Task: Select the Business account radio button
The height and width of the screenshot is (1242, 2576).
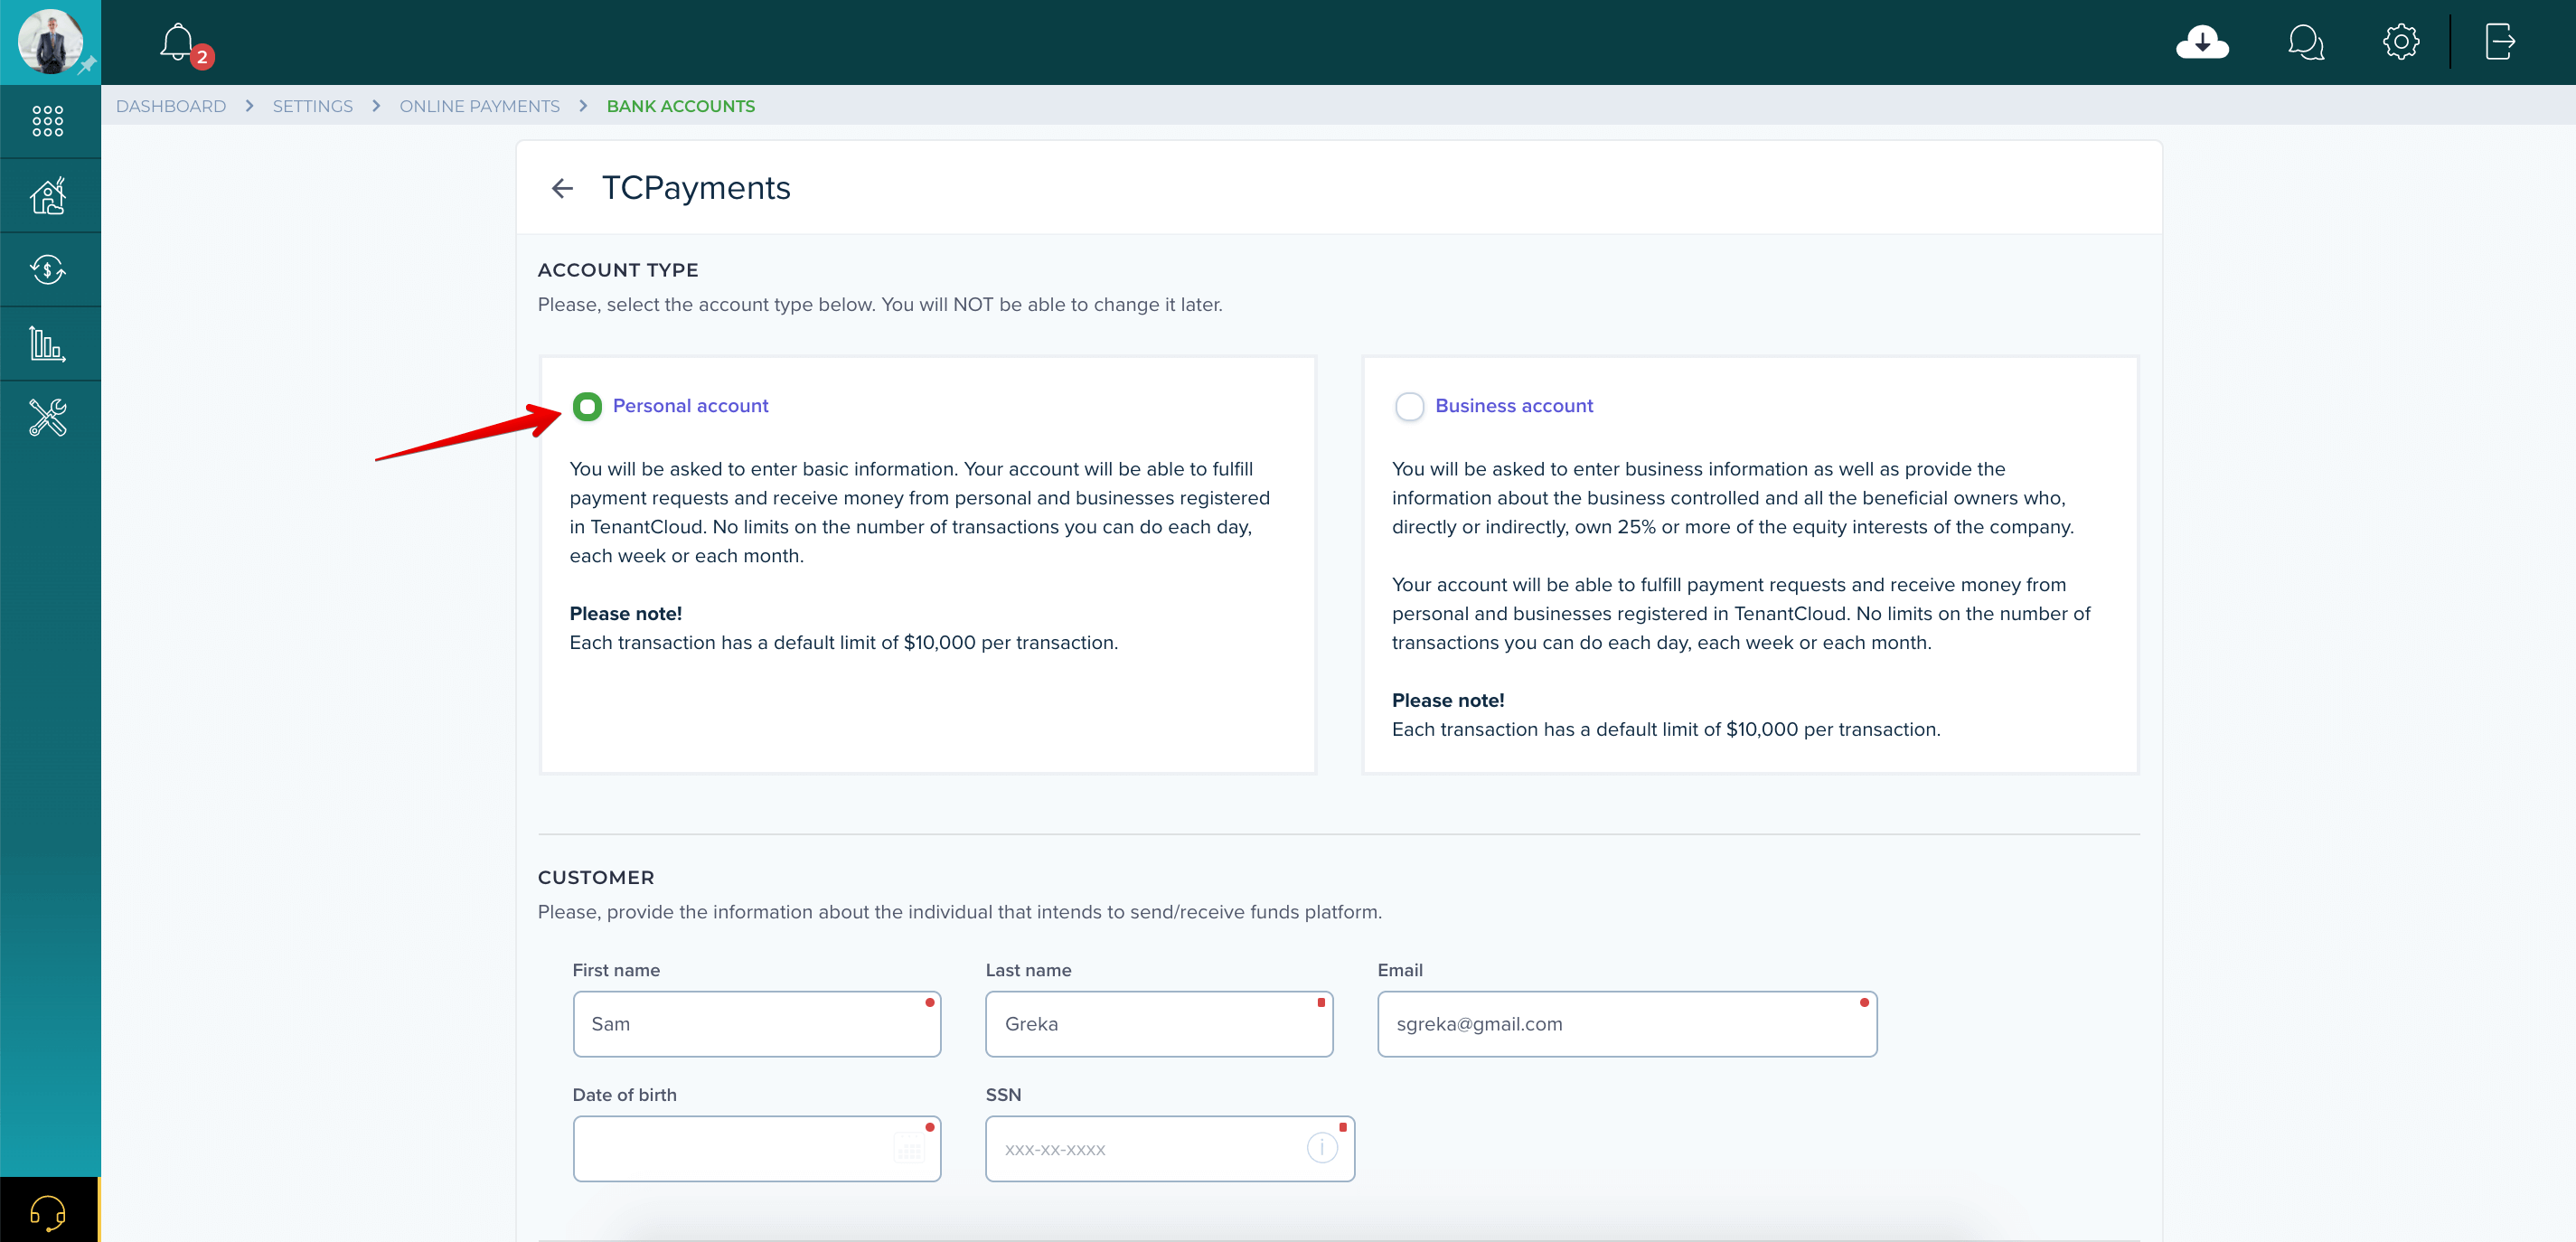Action: [x=1409, y=407]
